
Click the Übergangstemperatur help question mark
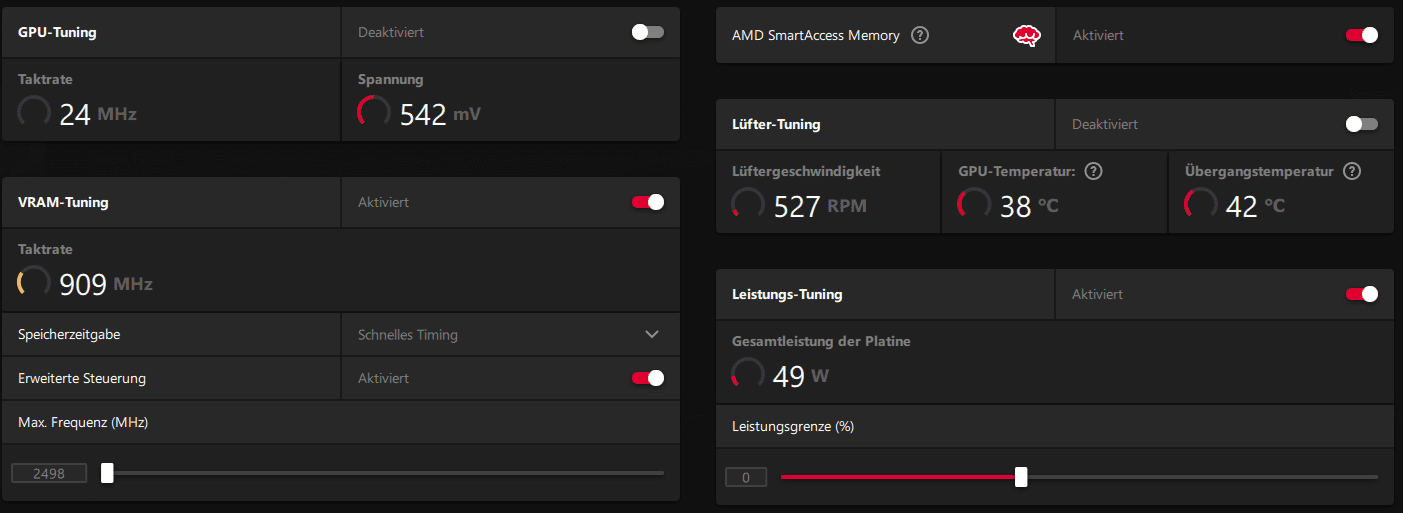tap(1352, 171)
